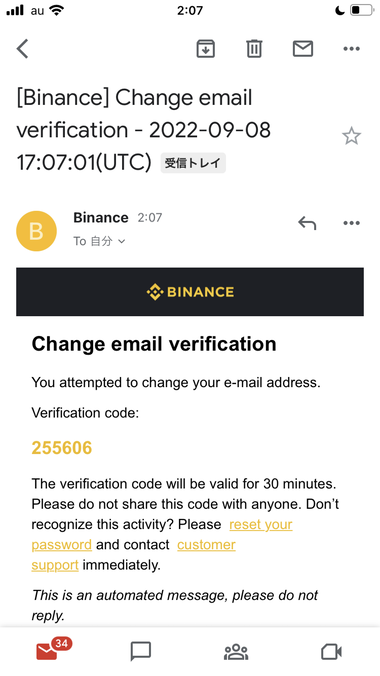Tap the verification code 255606

tap(62, 448)
